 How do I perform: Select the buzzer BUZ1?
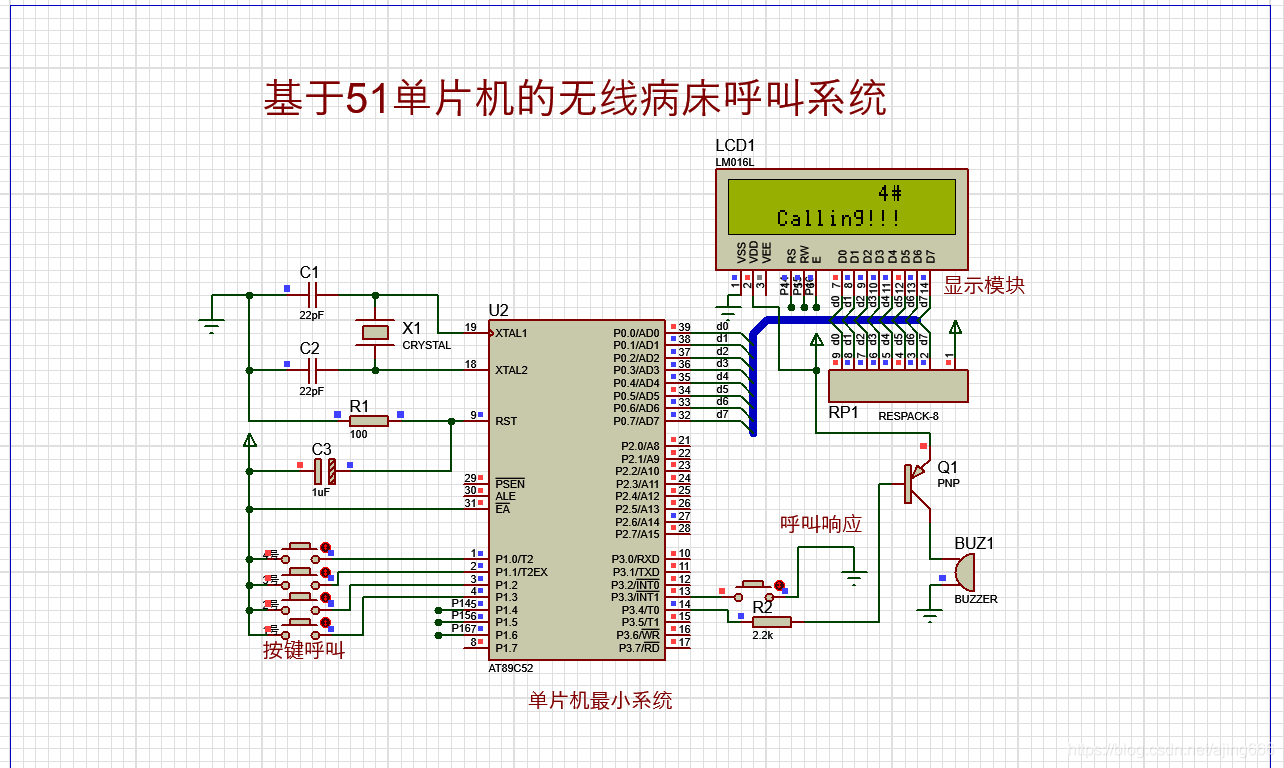(x=965, y=570)
